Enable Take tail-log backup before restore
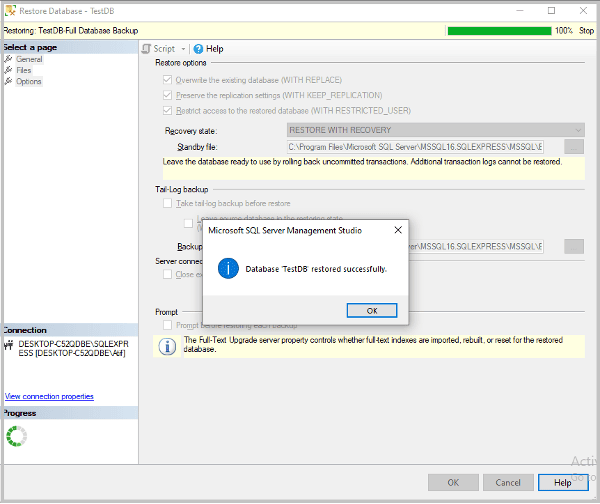The image size is (600, 504). [x=167, y=203]
